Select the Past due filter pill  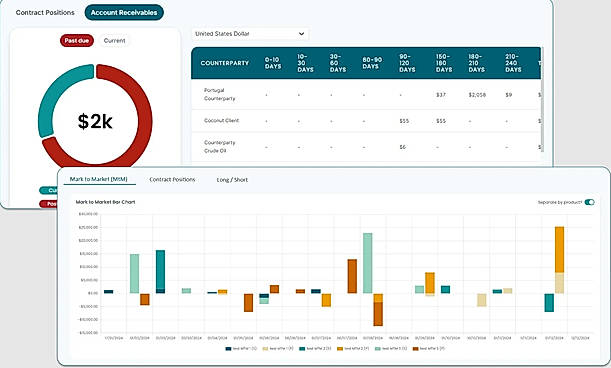pos(77,41)
